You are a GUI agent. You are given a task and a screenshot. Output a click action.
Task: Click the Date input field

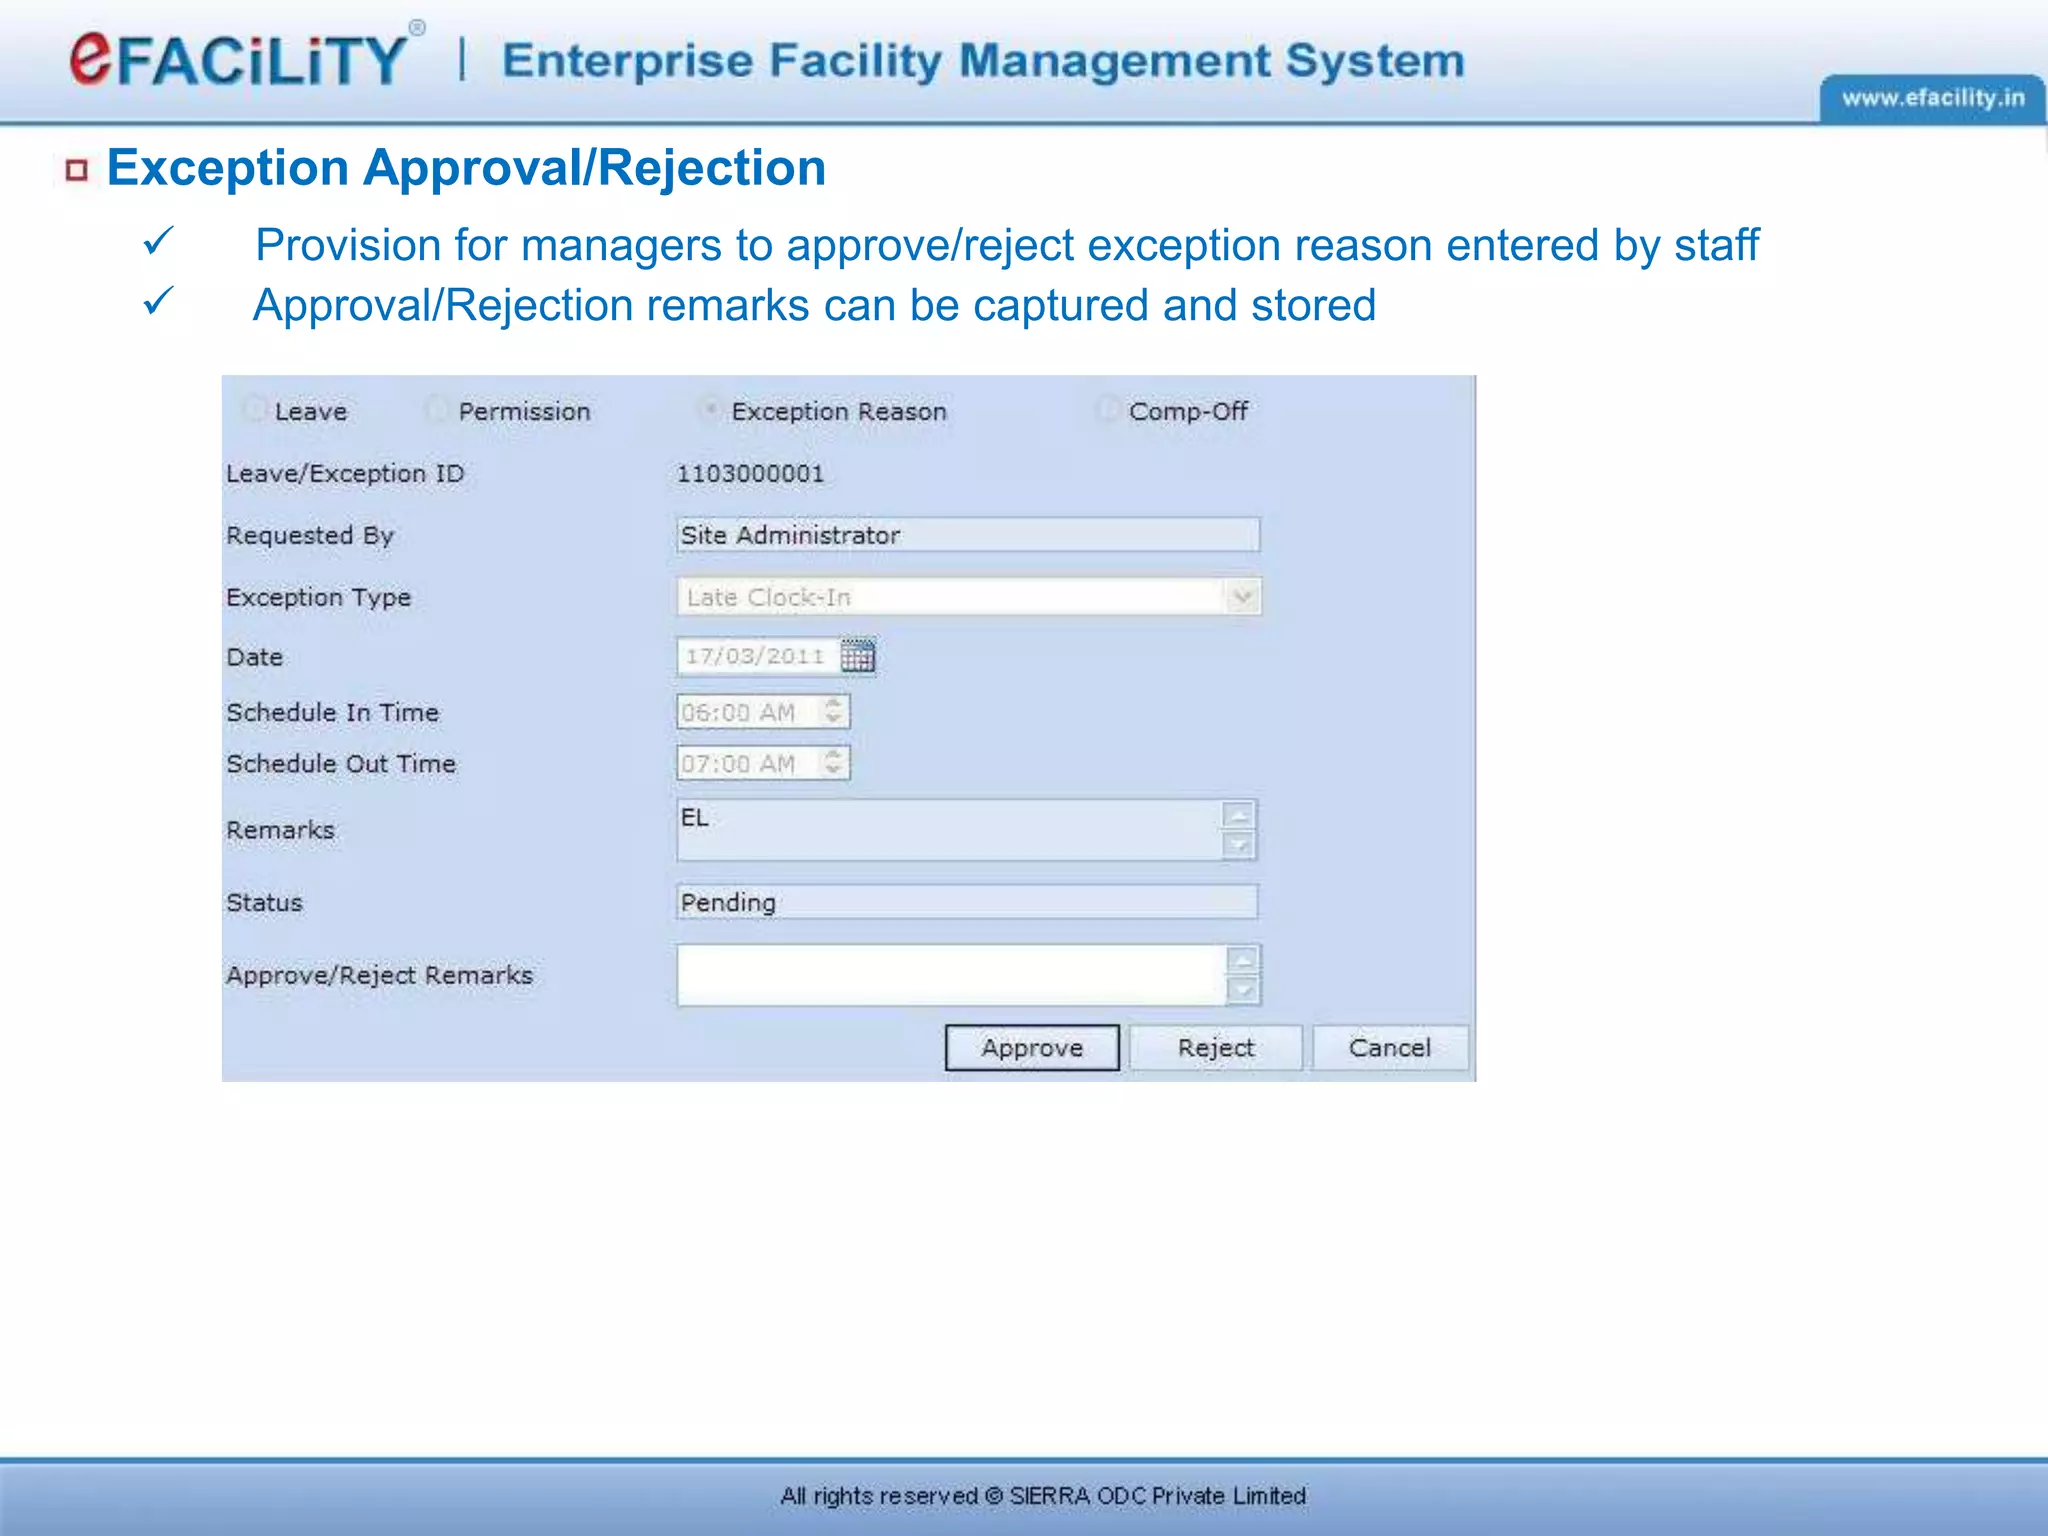pos(758,656)
